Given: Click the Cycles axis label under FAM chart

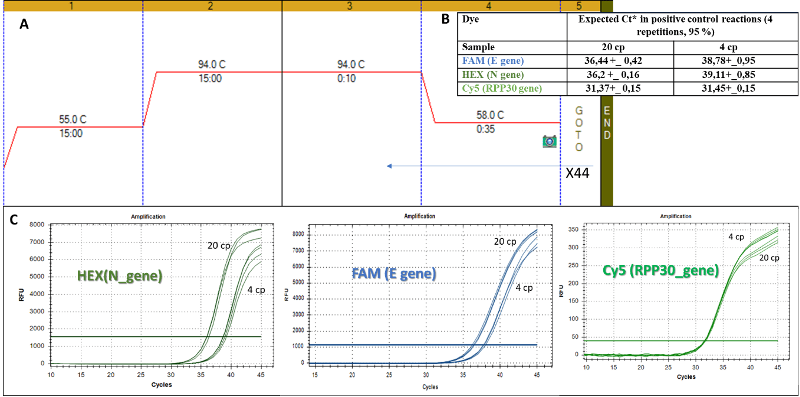Looking at the screenshot, I should pos(431,387).
